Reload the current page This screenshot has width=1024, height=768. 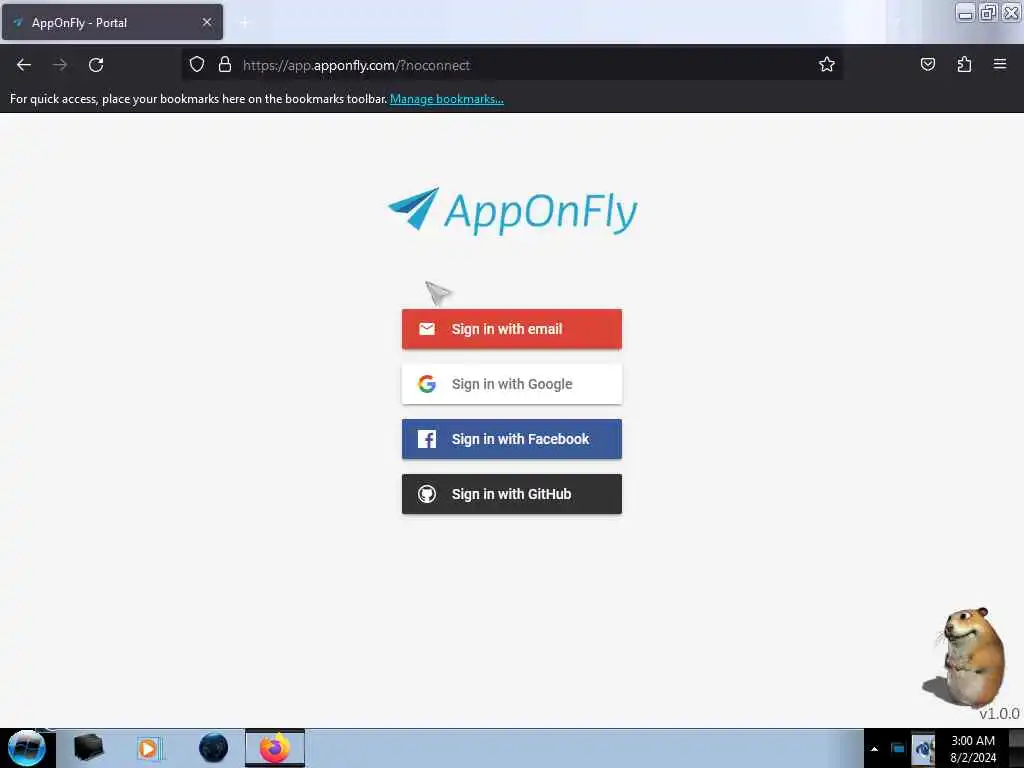point(96,65)
